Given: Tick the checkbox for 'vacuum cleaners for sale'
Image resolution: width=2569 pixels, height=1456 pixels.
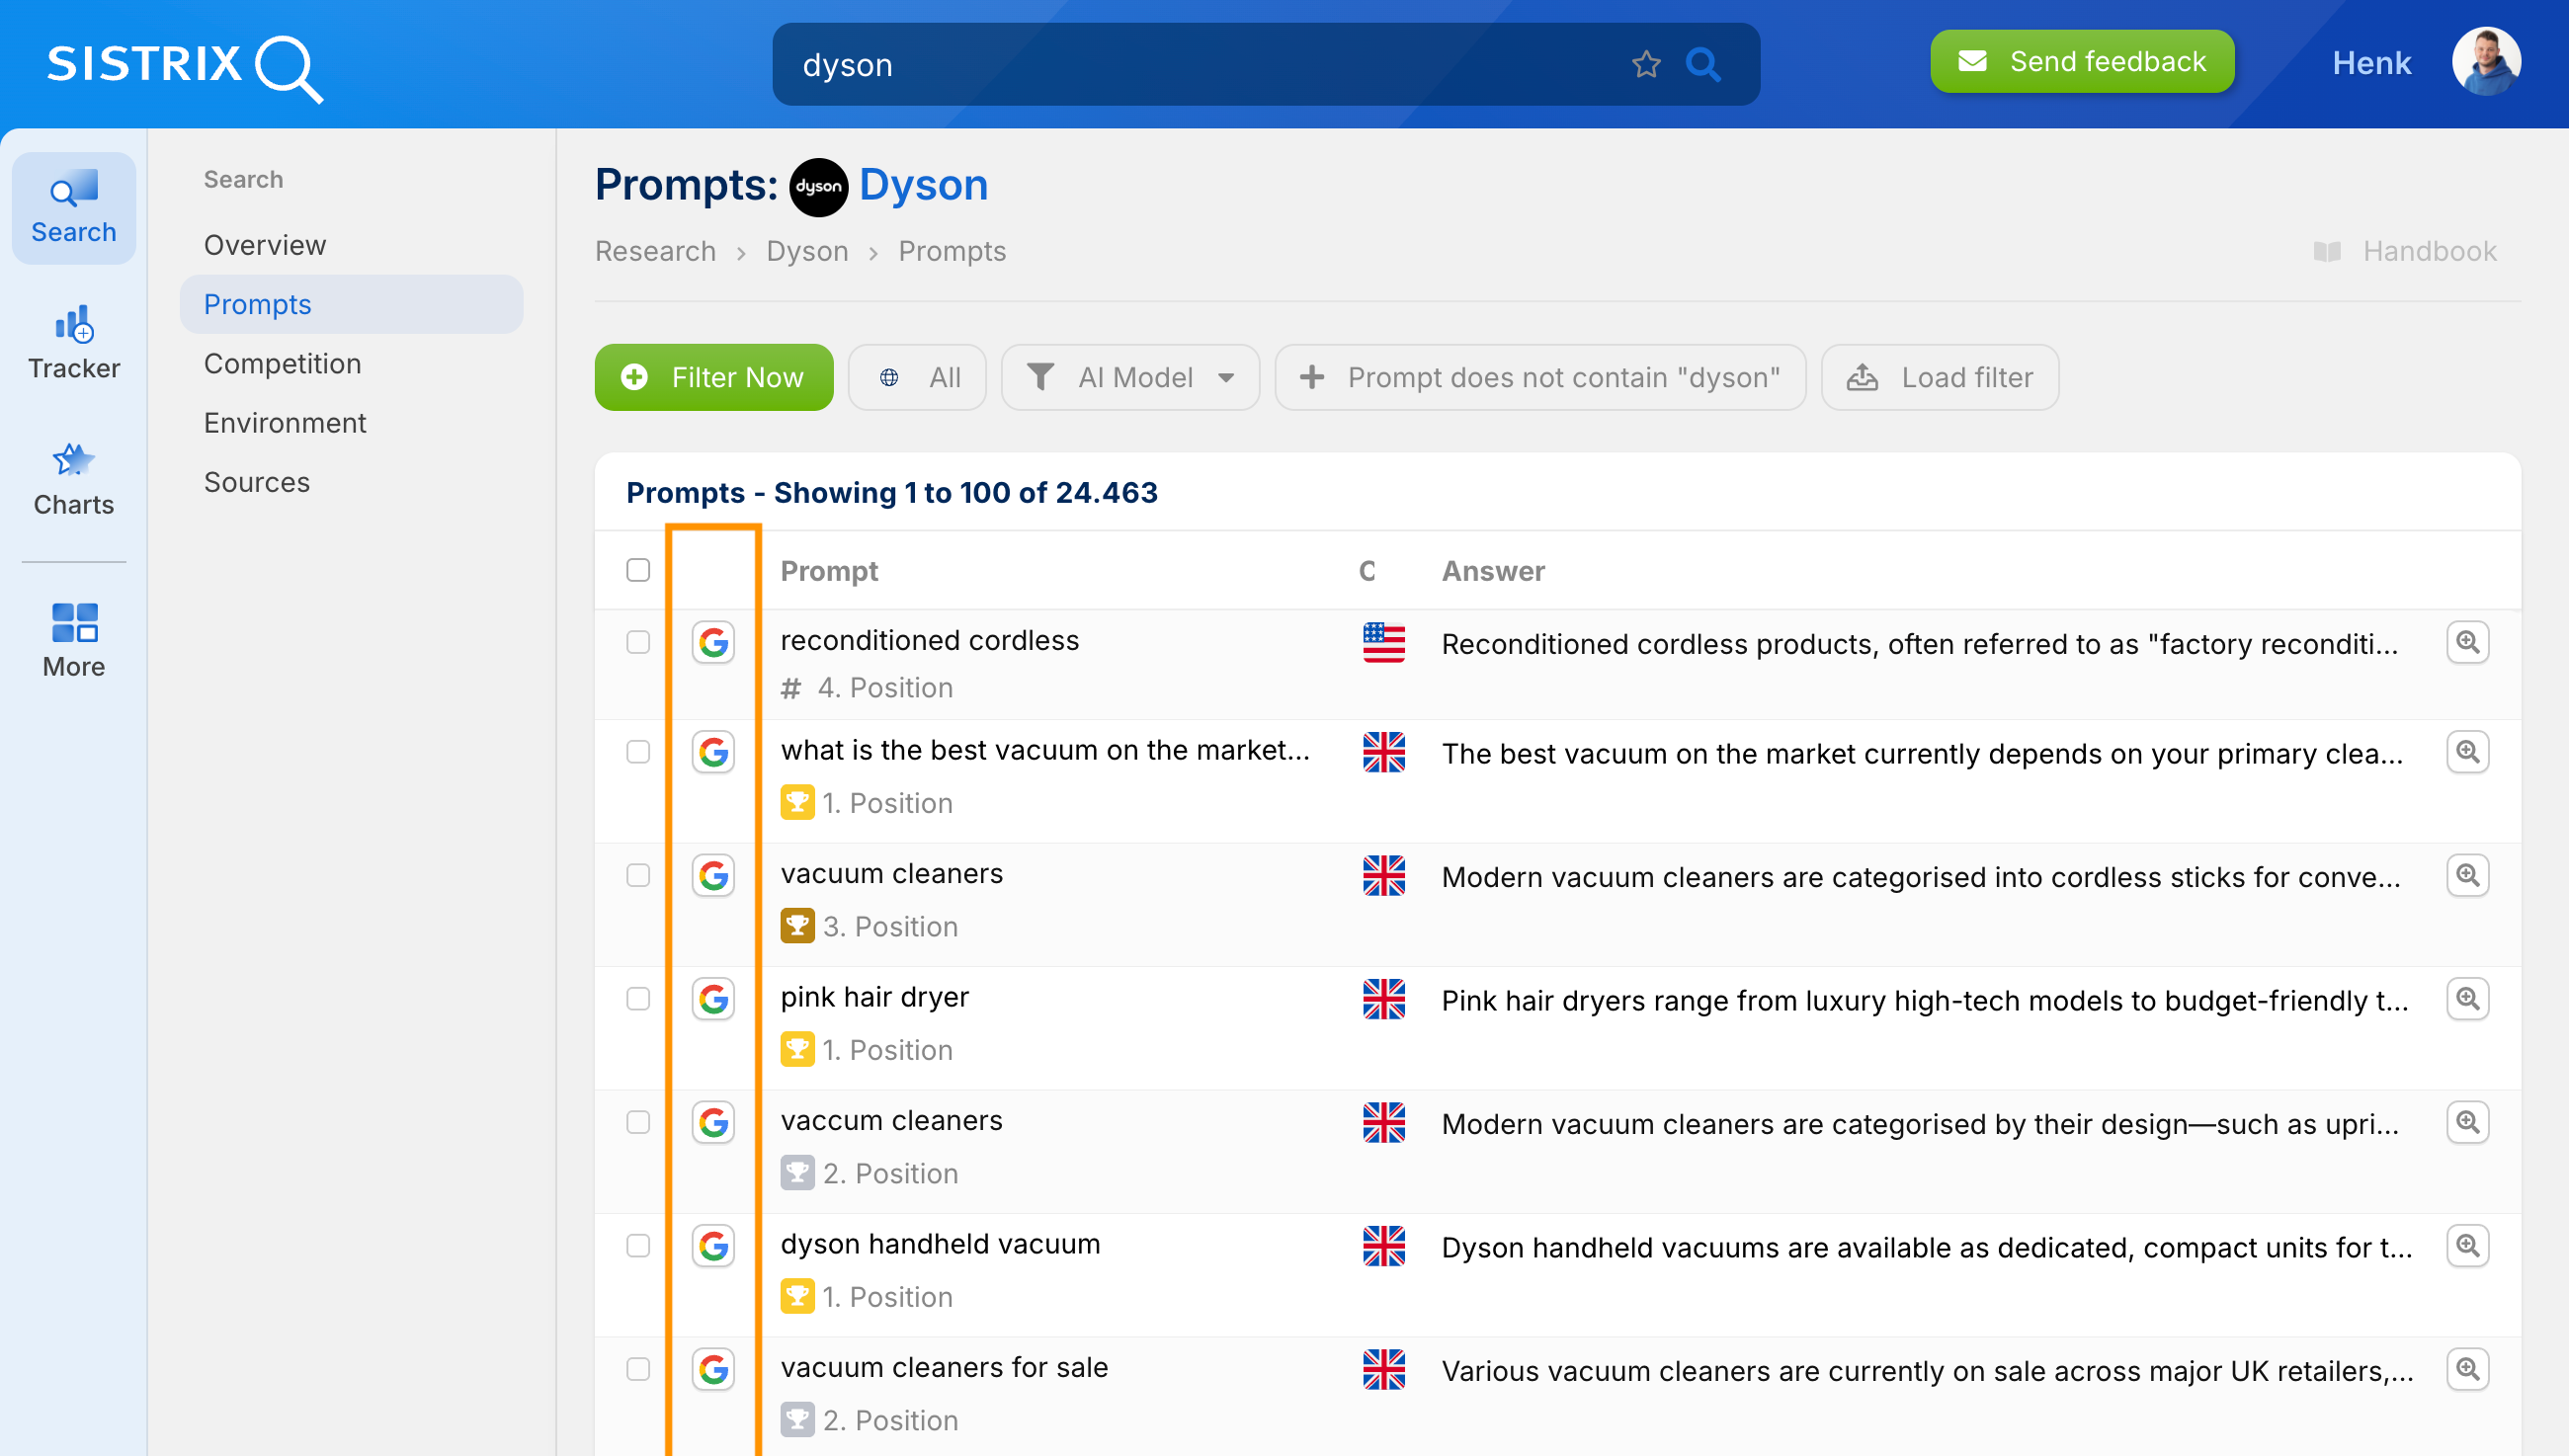Looking at the screenshot, I should pyautogui.click(x=637, y=1369).
